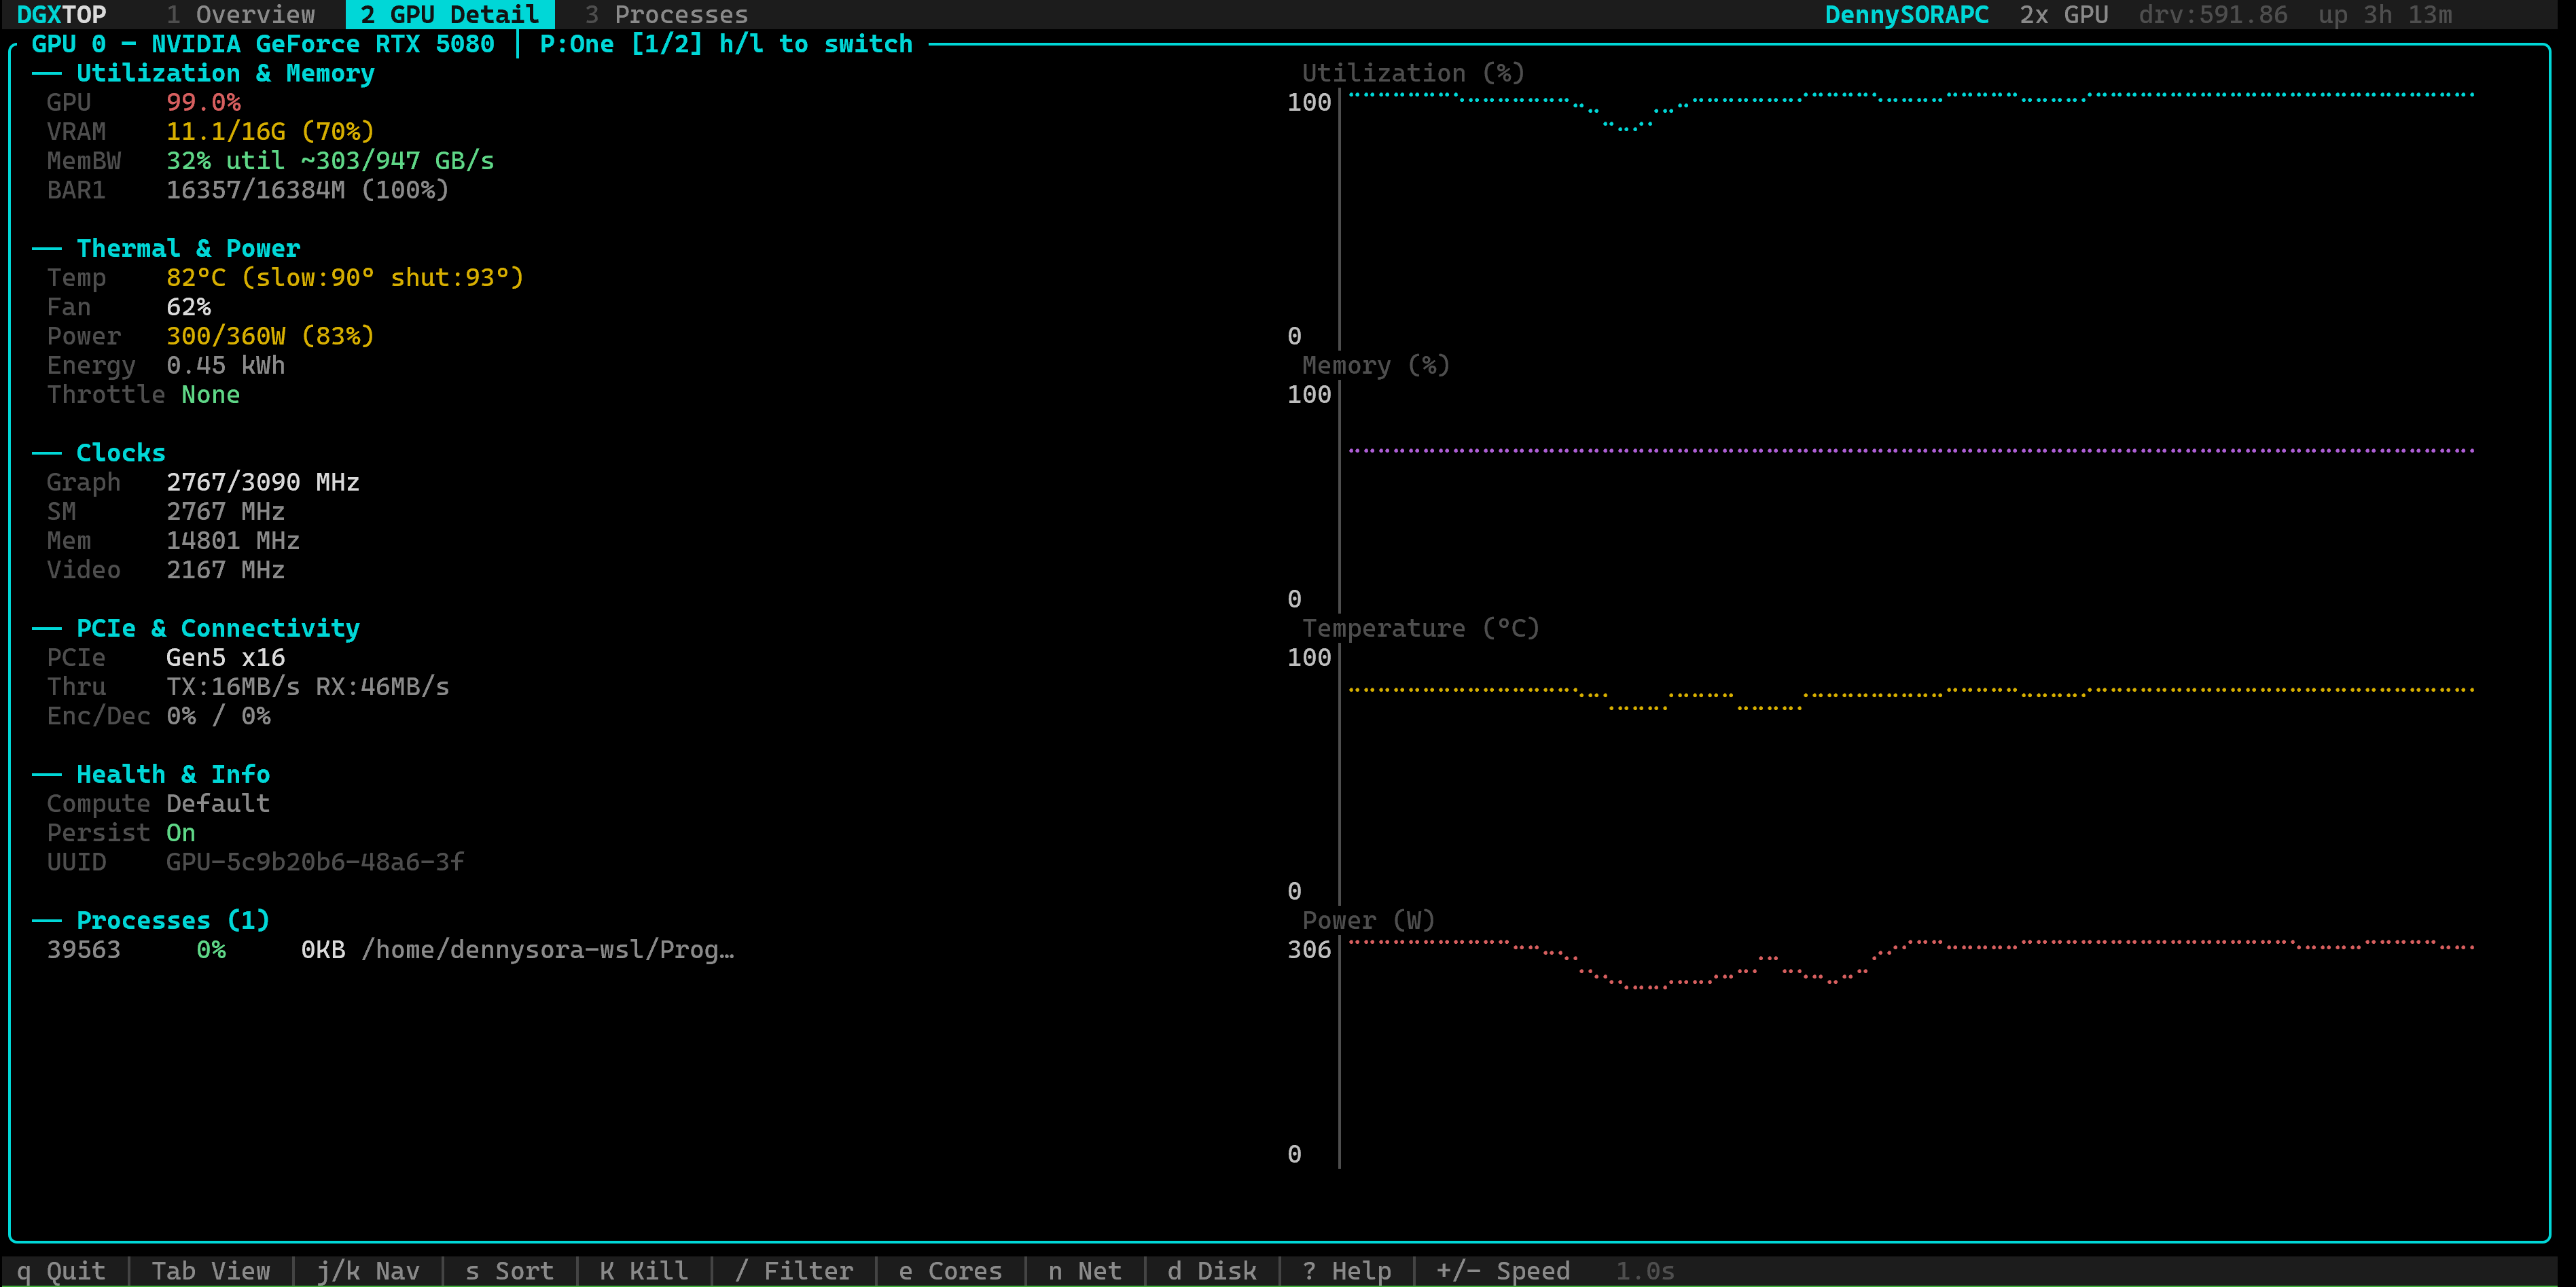Select the 2 GPU Detail tab
This screenshot has width=2576, height=1287.
tap(450, 15)
